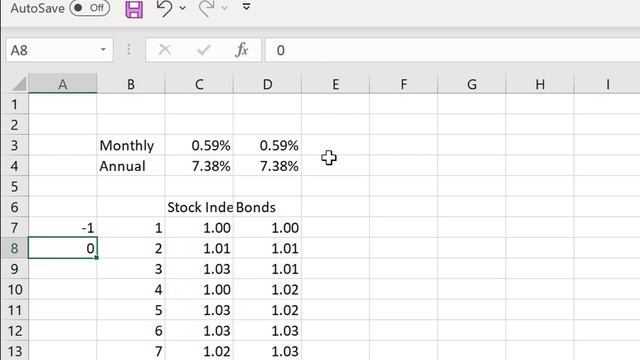Select column H header
Screen dimensions: 640x360
point(540,84)
